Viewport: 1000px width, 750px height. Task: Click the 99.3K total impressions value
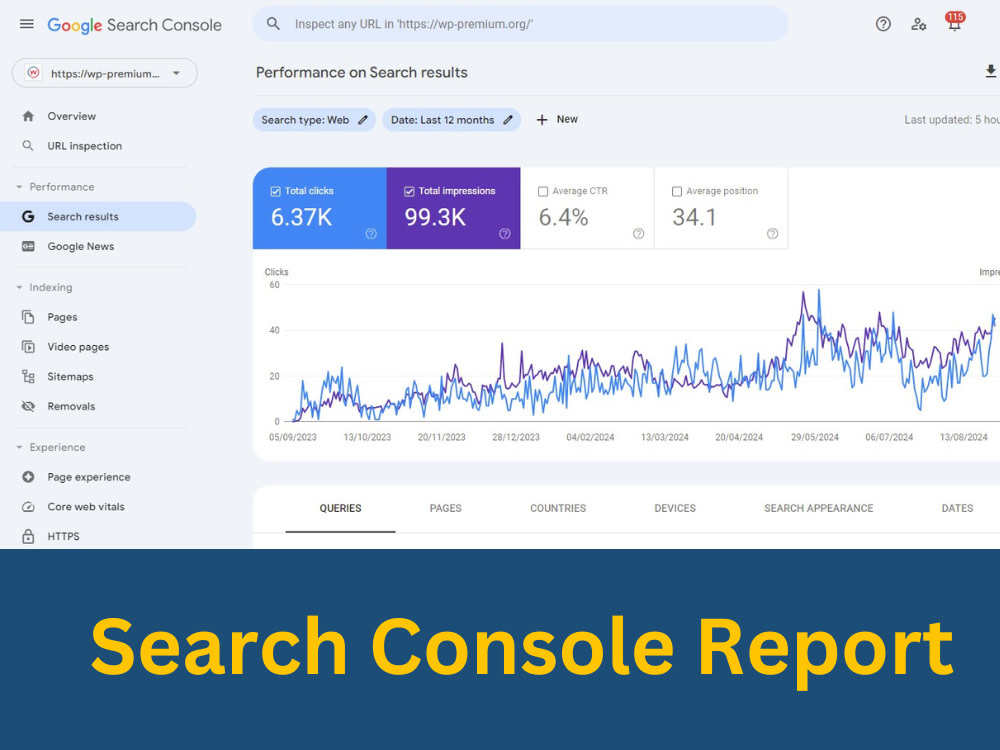(435, 217)
